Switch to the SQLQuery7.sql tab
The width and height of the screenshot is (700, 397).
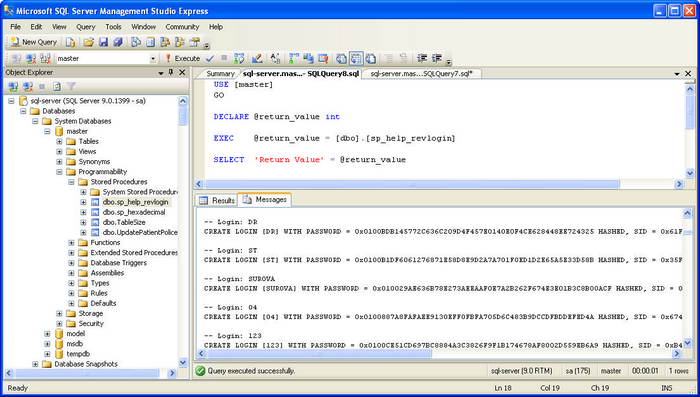coord(421,74)
